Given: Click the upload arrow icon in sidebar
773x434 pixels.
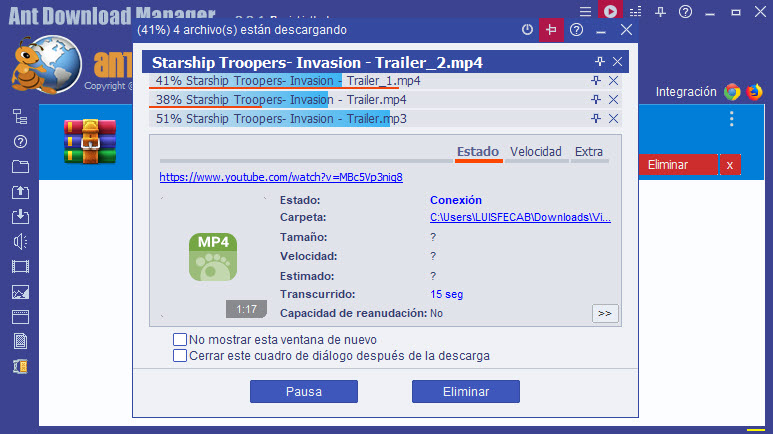Looking at the screenshot, I should coord(20,192).
